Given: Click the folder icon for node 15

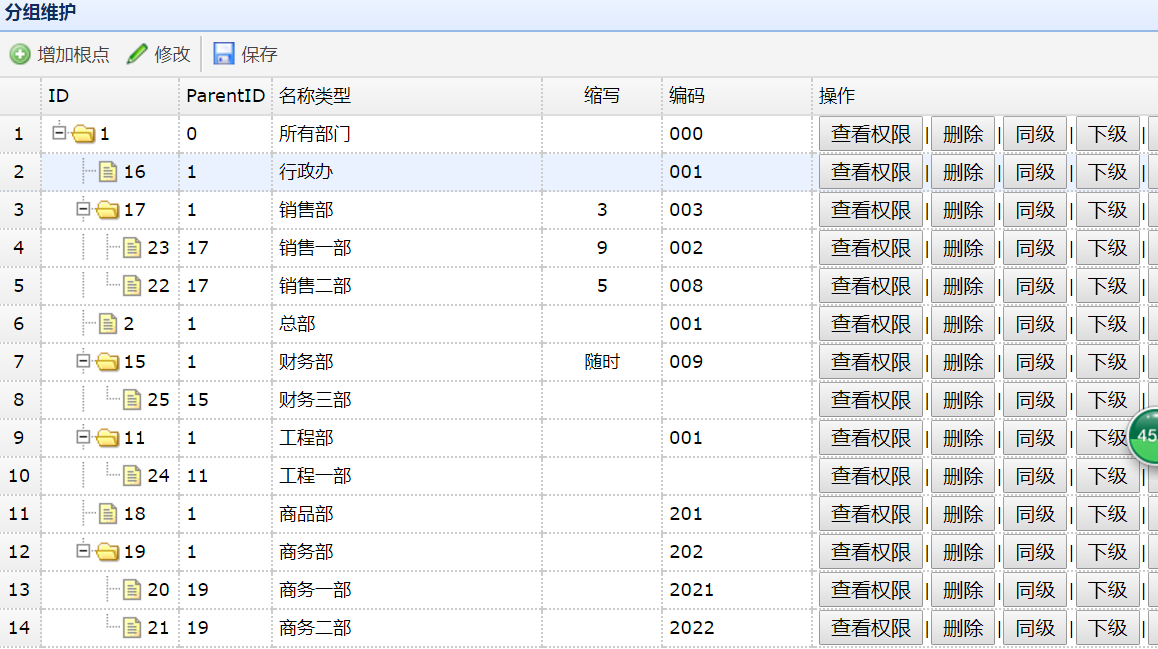Looking at the screenshot, I should click(107, 362).
